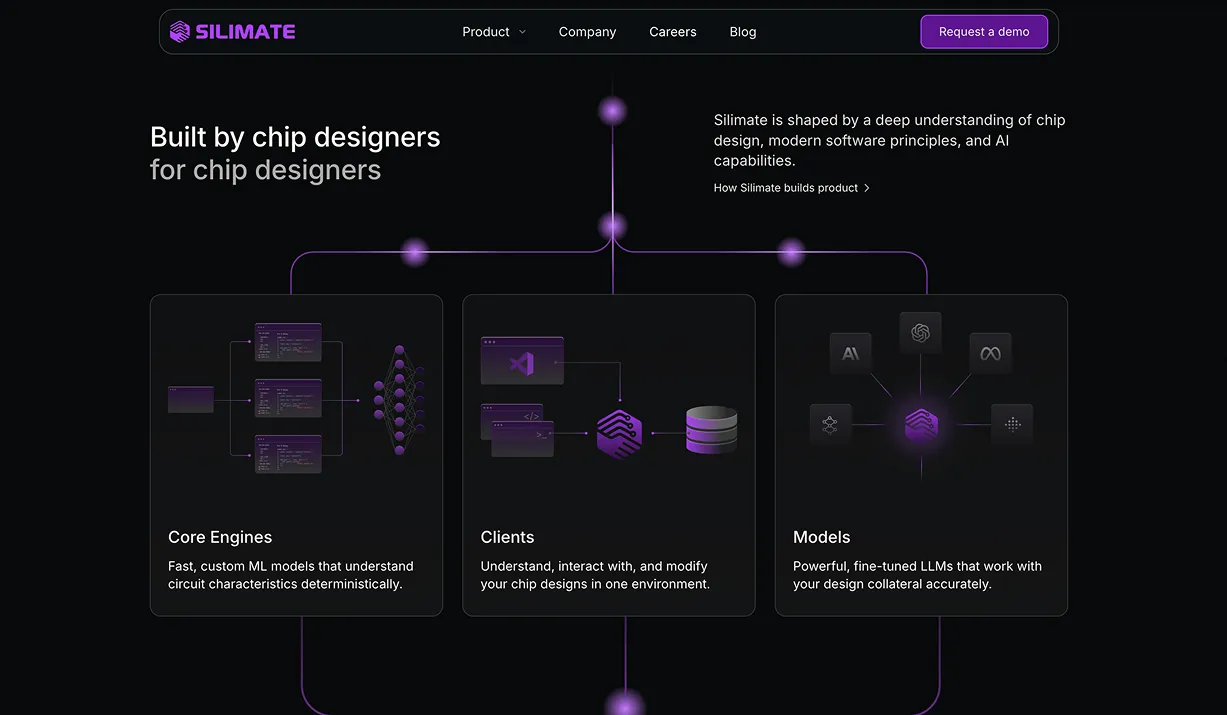Click the Core Engines card title

[220, 537]
